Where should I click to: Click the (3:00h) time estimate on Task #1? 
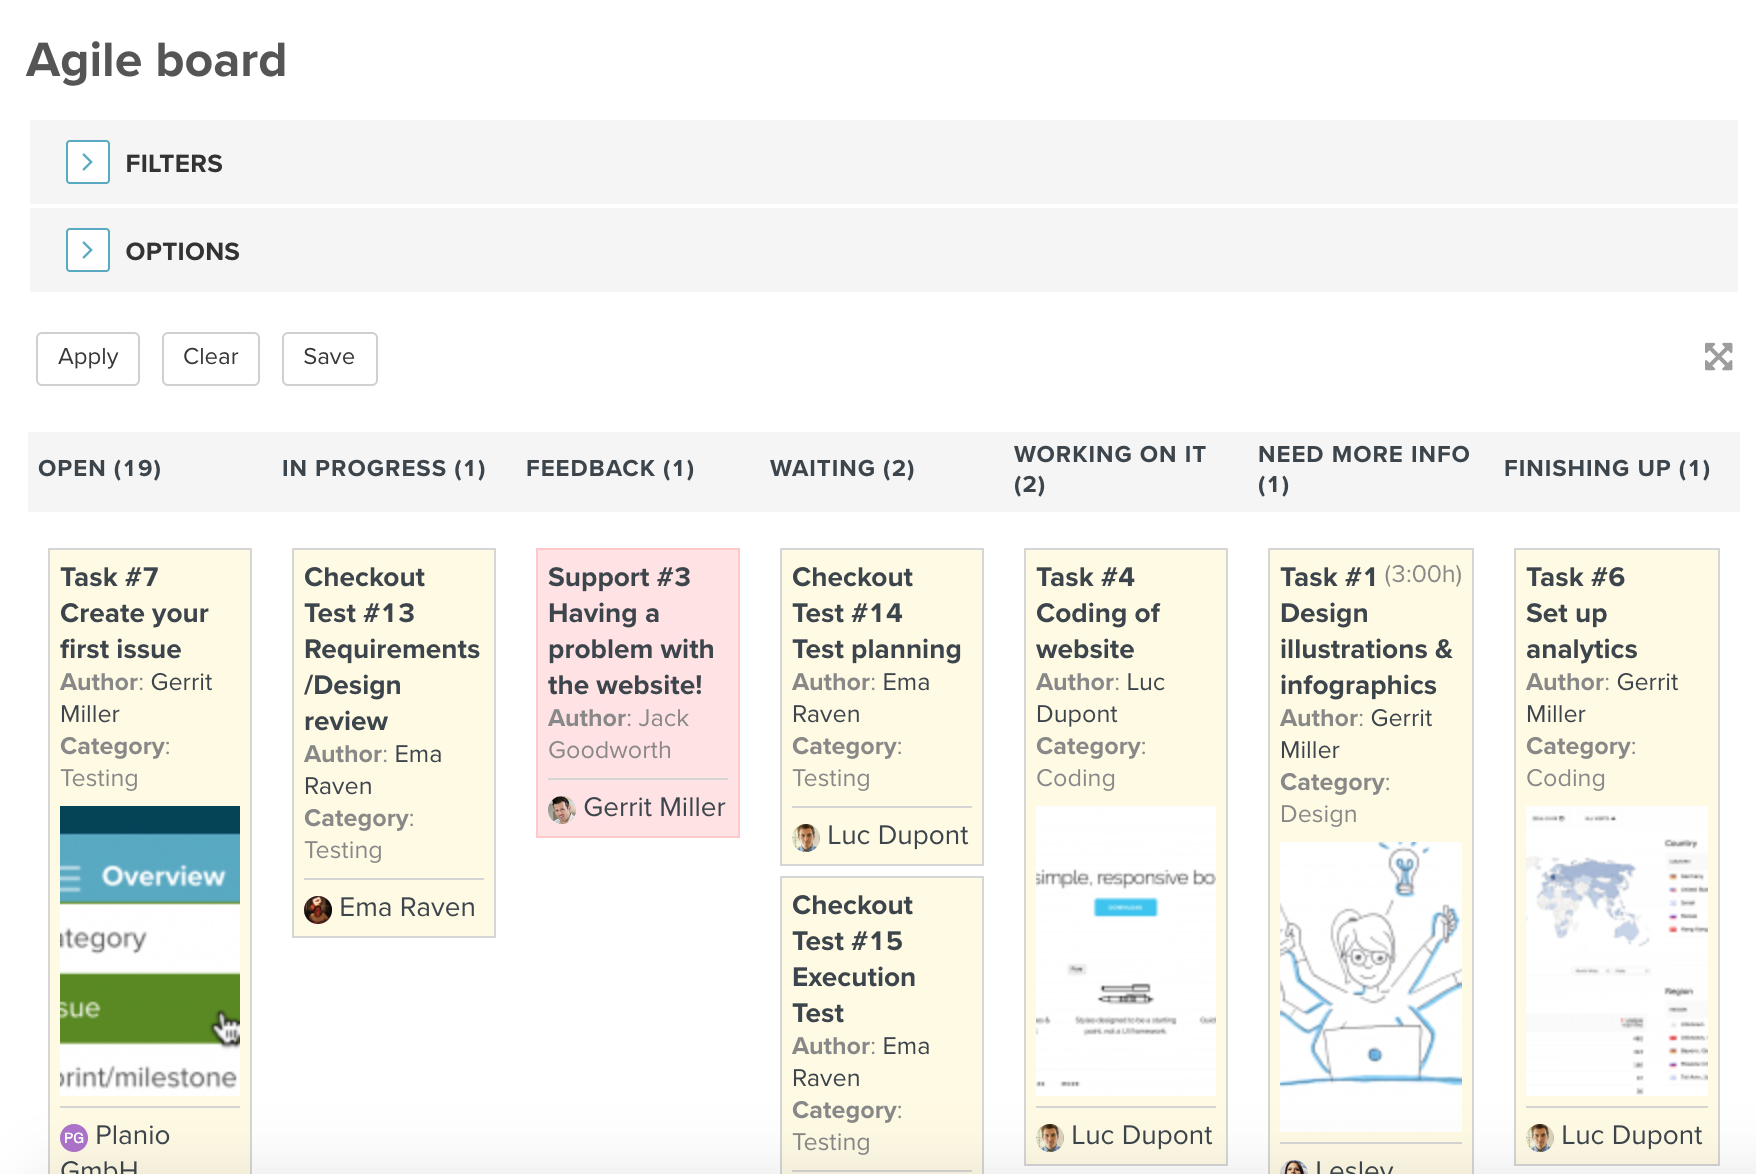(x=1423, y=574)
